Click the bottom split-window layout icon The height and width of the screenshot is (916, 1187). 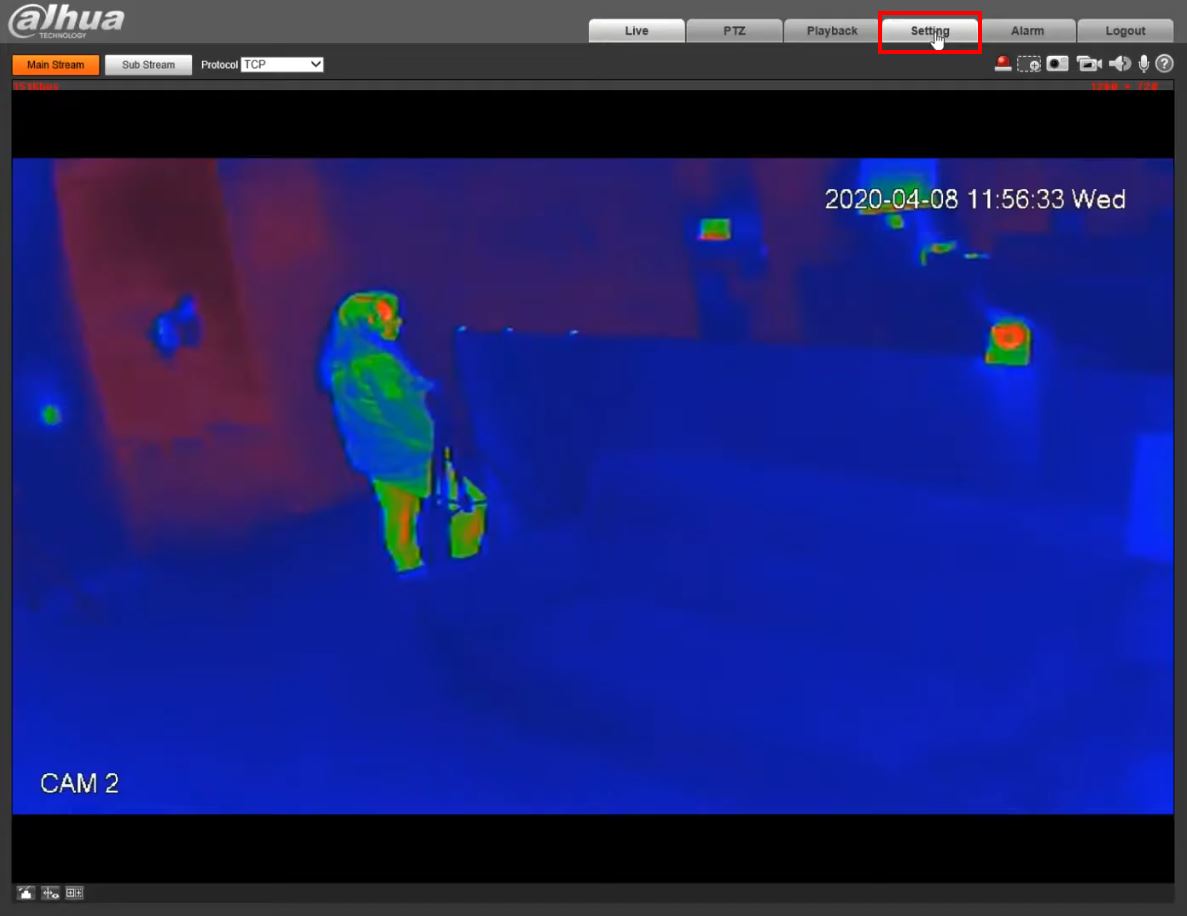coord(74,893)
